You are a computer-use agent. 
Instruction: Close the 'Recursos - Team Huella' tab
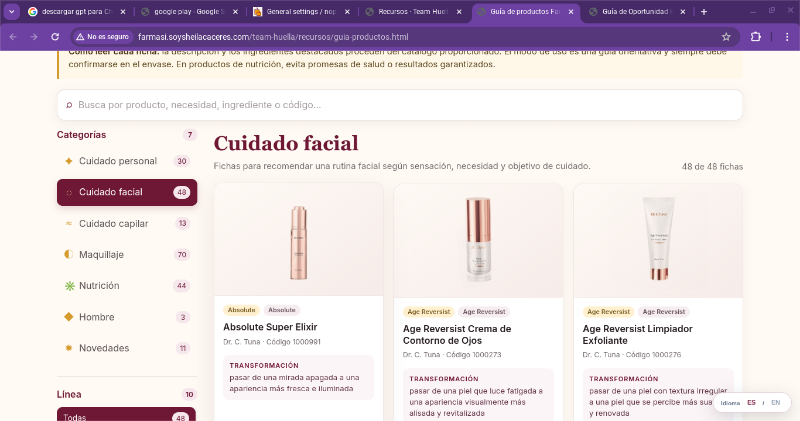[x=459, y=12]
